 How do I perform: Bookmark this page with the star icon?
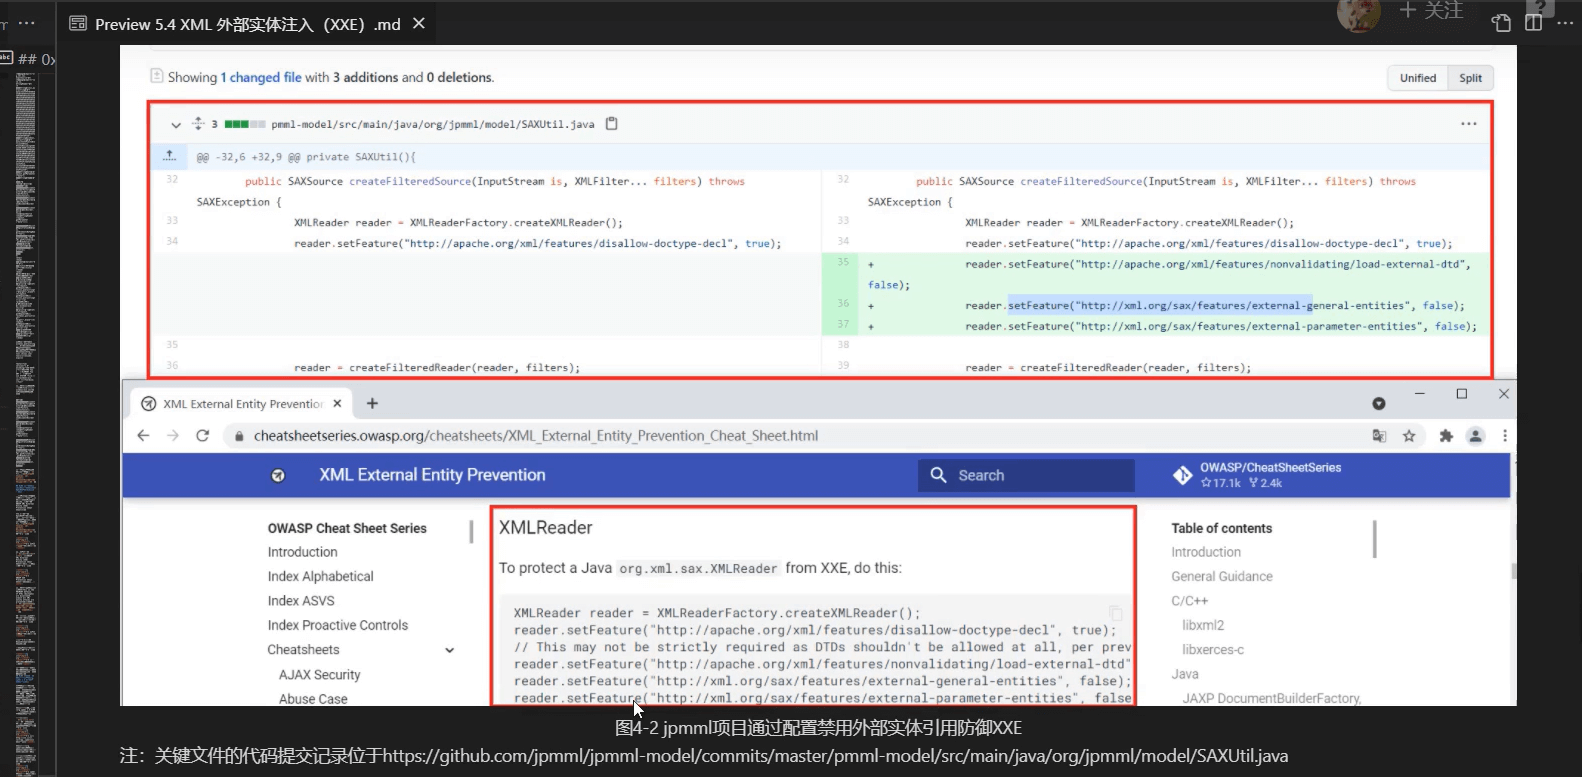(x=1409, y=435)
